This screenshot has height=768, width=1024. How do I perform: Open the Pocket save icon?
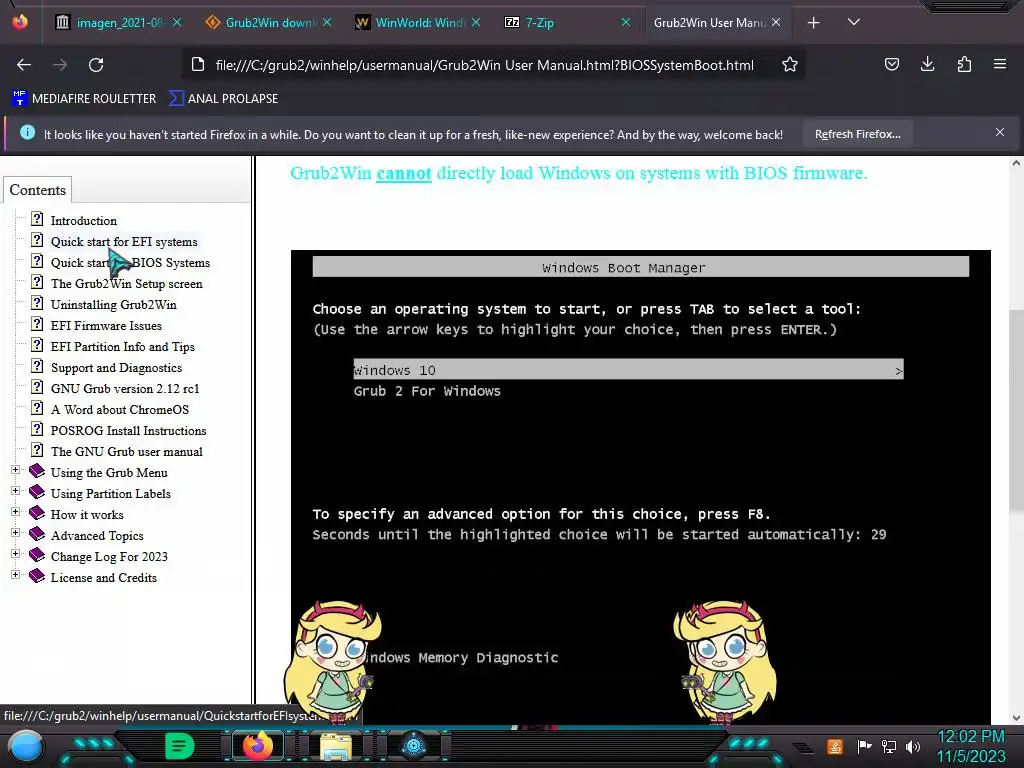click(x=891, y=64)
